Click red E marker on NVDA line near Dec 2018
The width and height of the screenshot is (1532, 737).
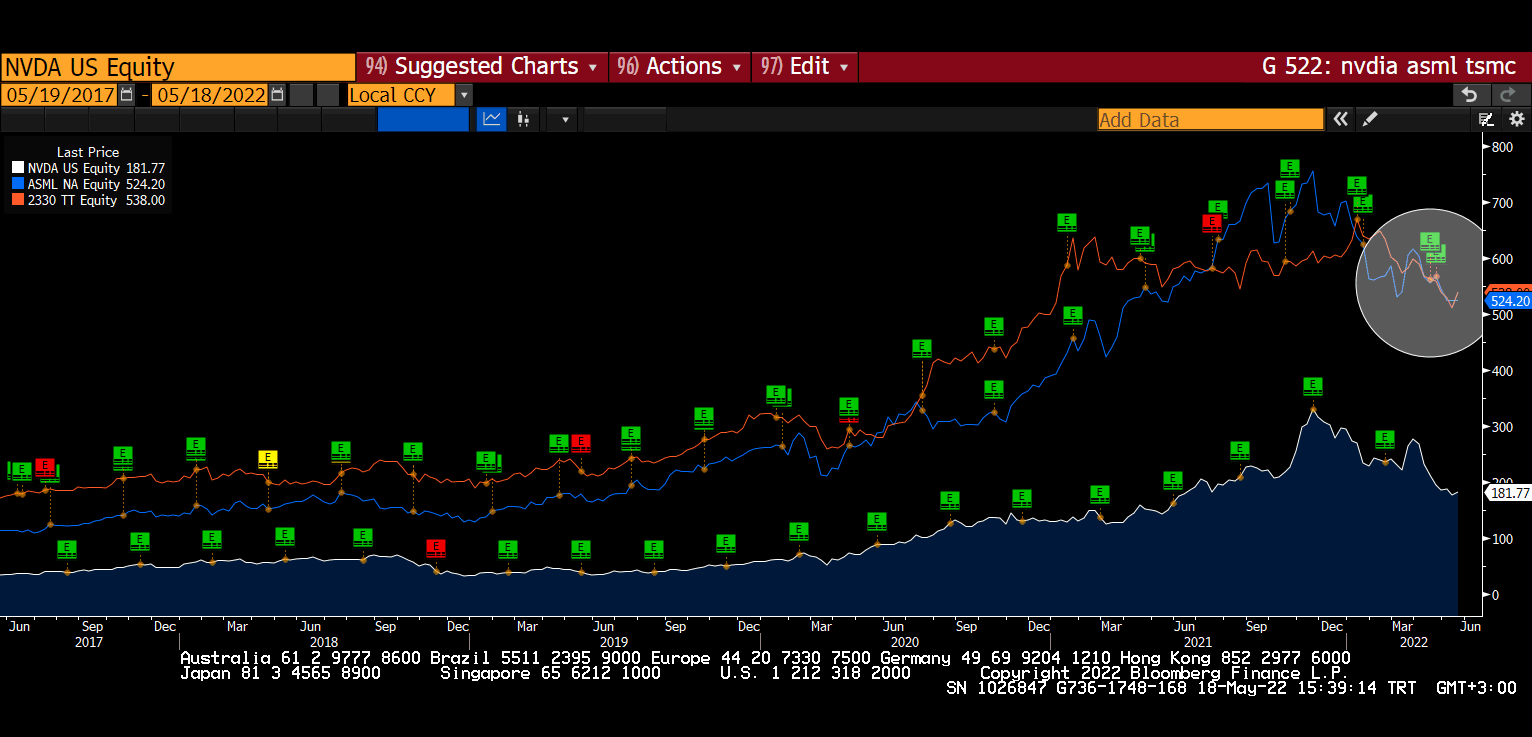click(435, 548)
